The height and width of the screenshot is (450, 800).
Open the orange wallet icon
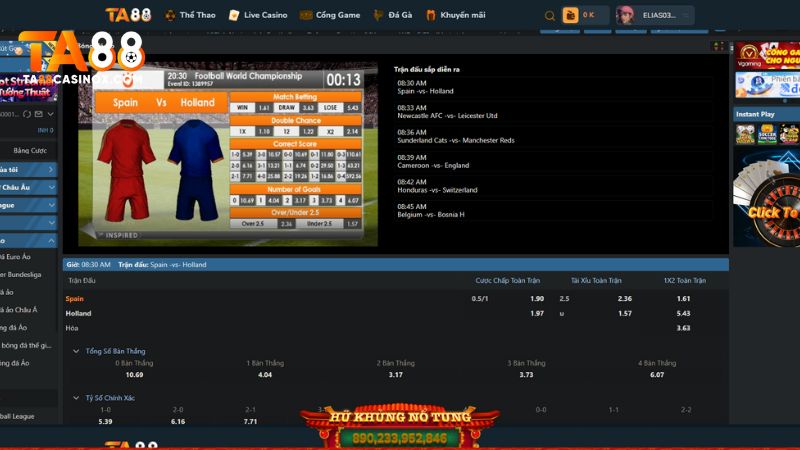(x=570, y=15)
